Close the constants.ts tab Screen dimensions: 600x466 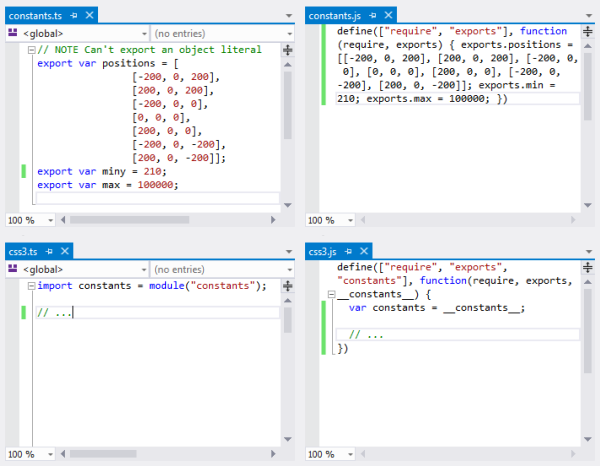90,15
